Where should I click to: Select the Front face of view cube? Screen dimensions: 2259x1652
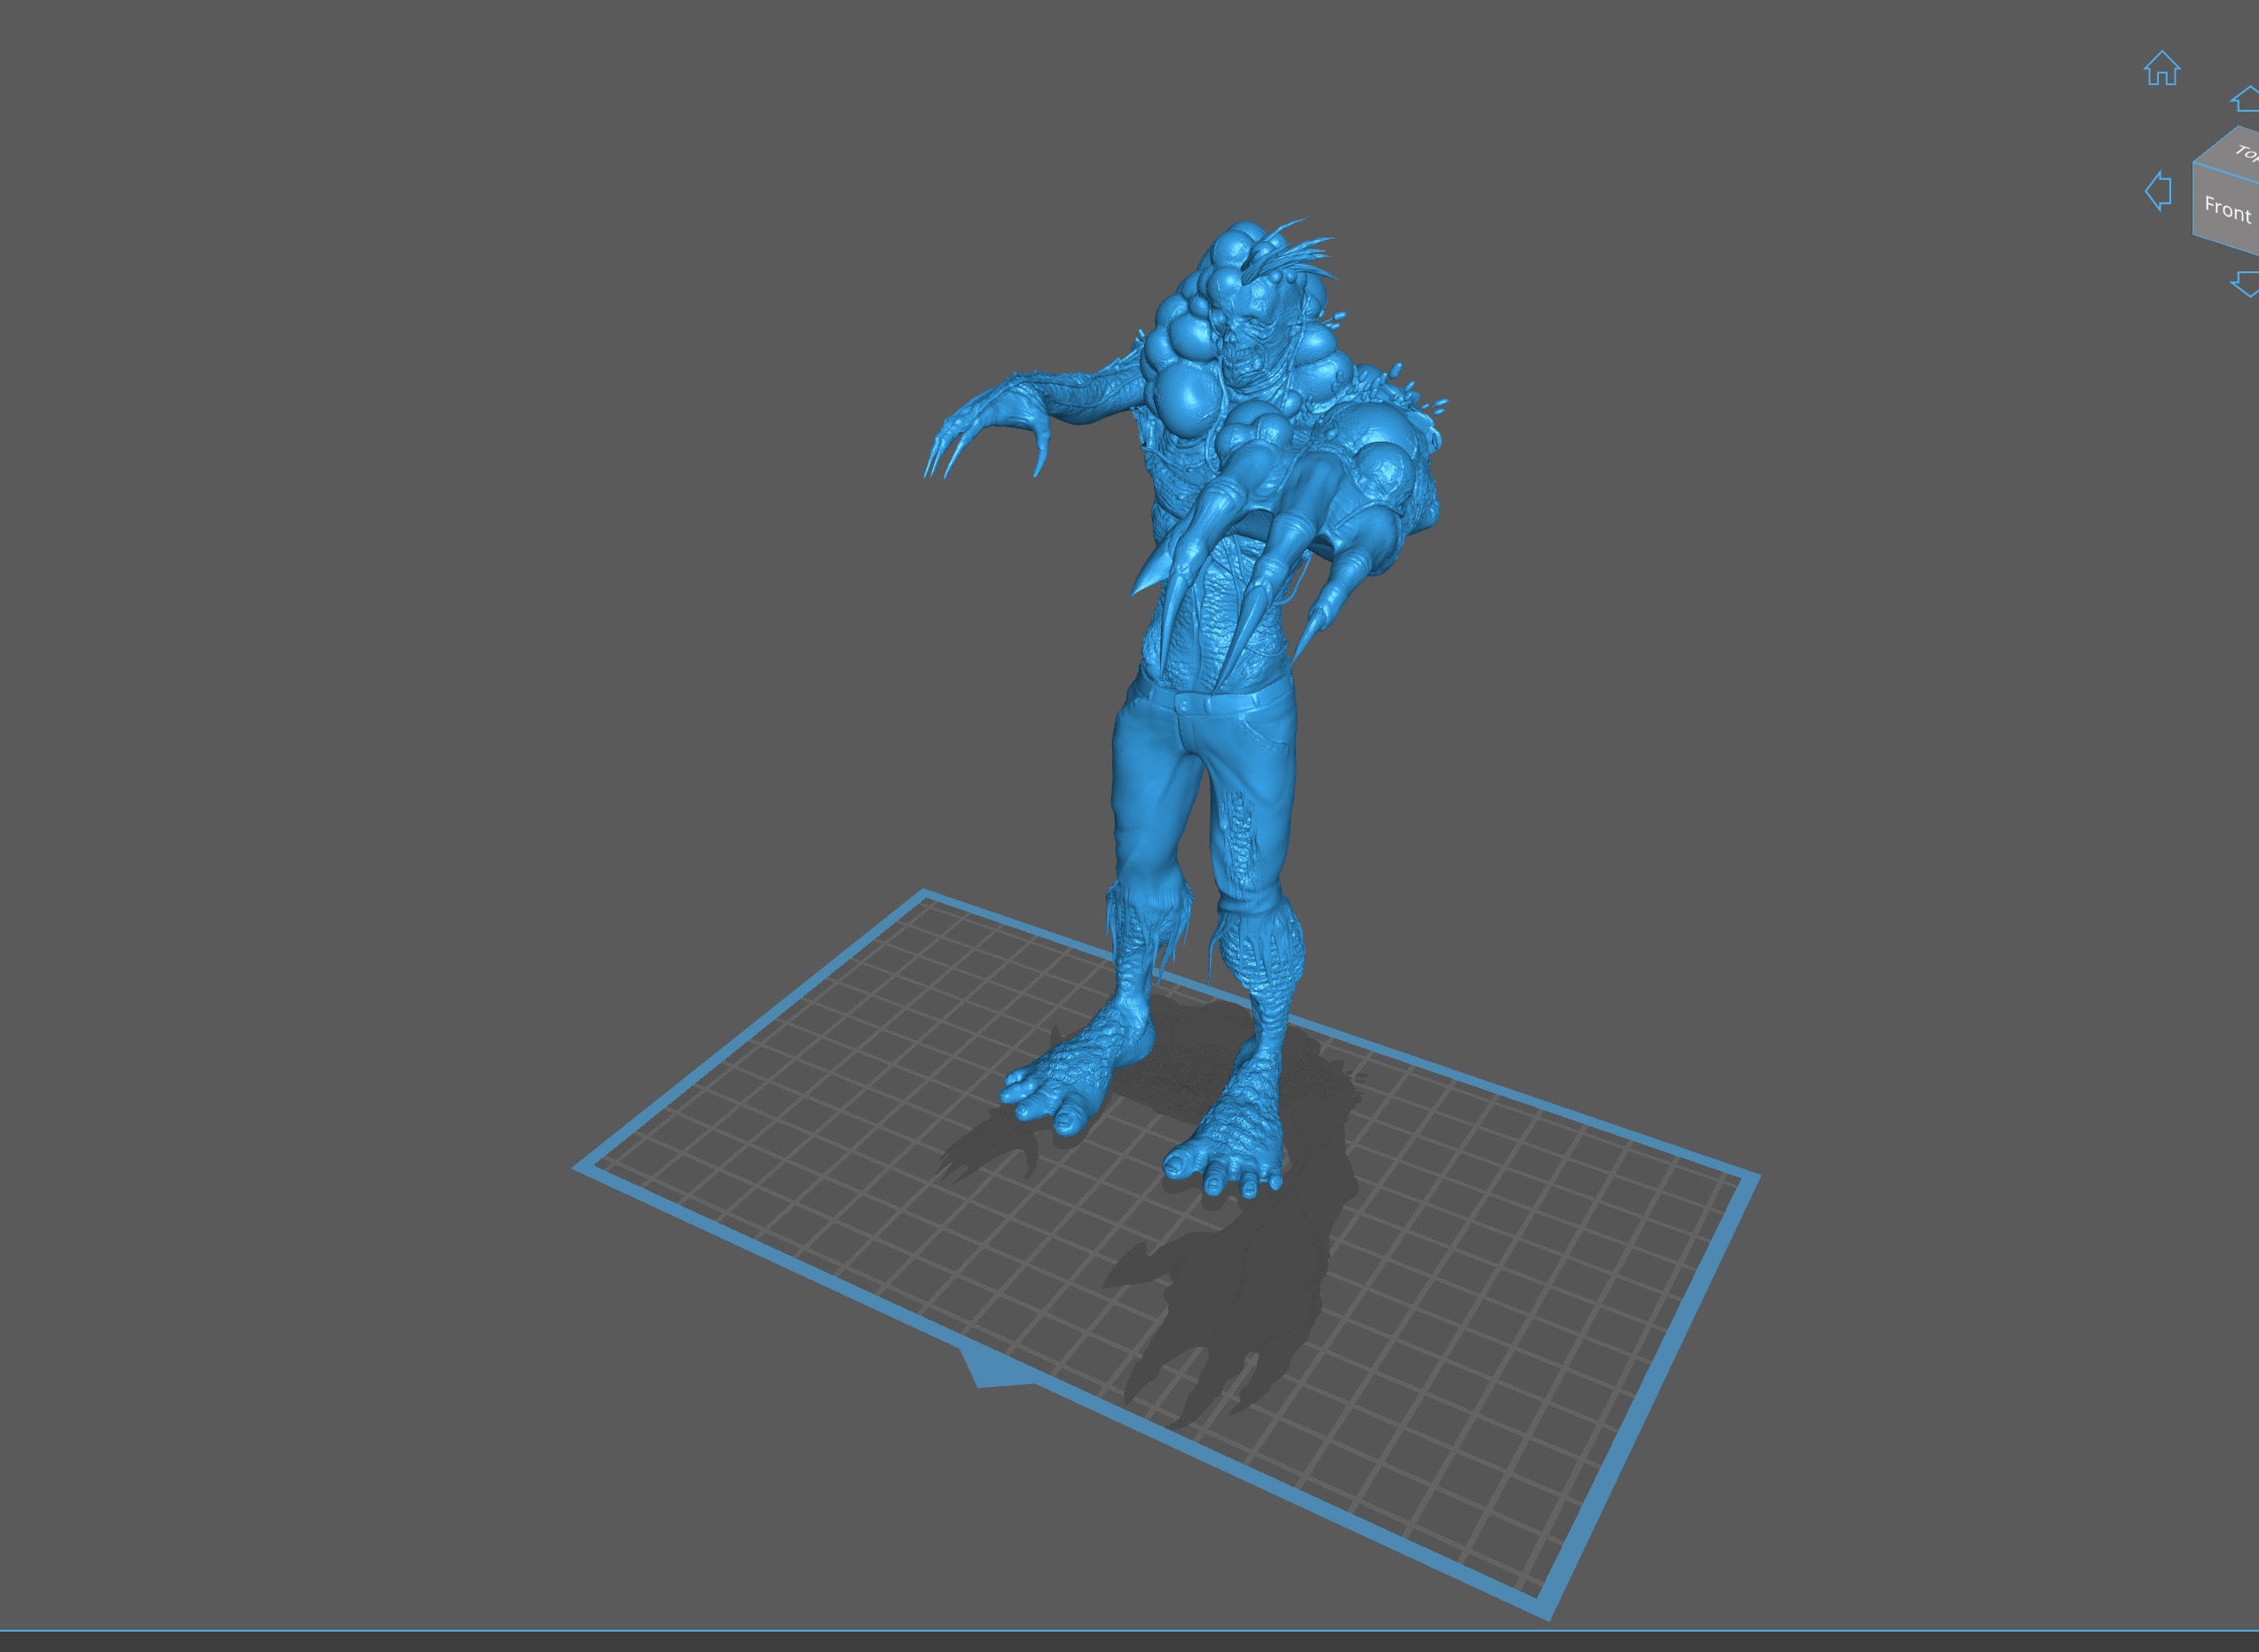pyautogui.click(x=2227, y=210)
